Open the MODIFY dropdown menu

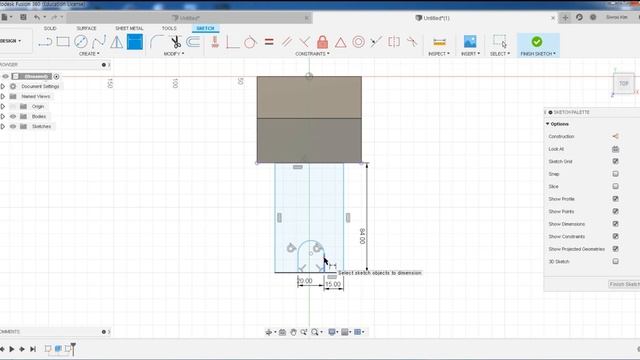point(173,54)
